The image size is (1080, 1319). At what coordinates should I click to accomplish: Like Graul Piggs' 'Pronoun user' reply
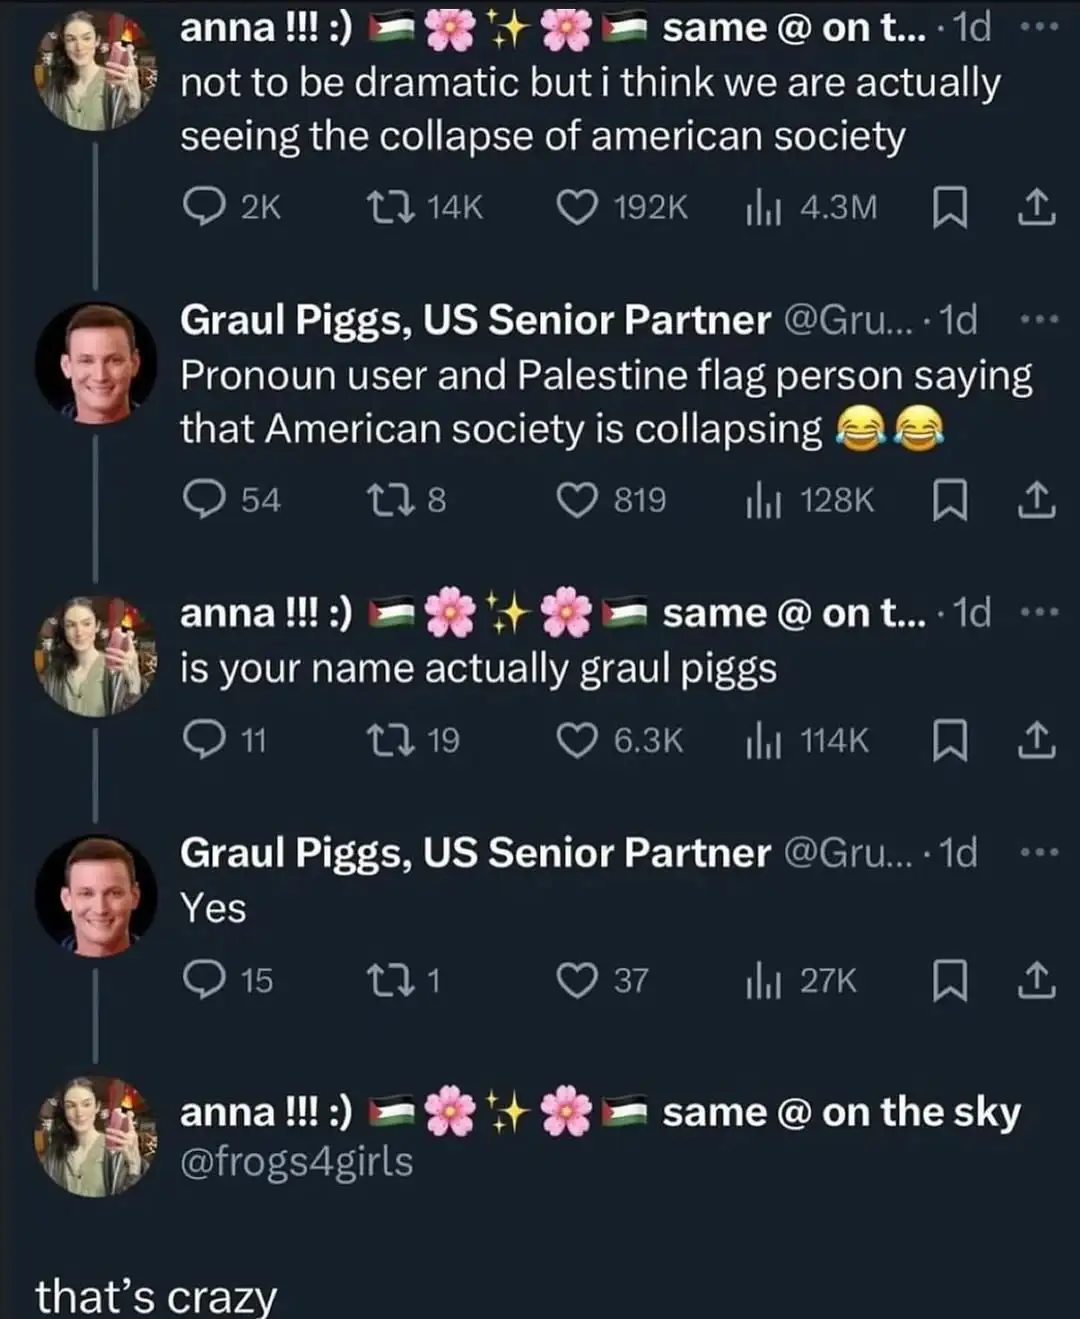pyautogui.click(x=576, y=500)
